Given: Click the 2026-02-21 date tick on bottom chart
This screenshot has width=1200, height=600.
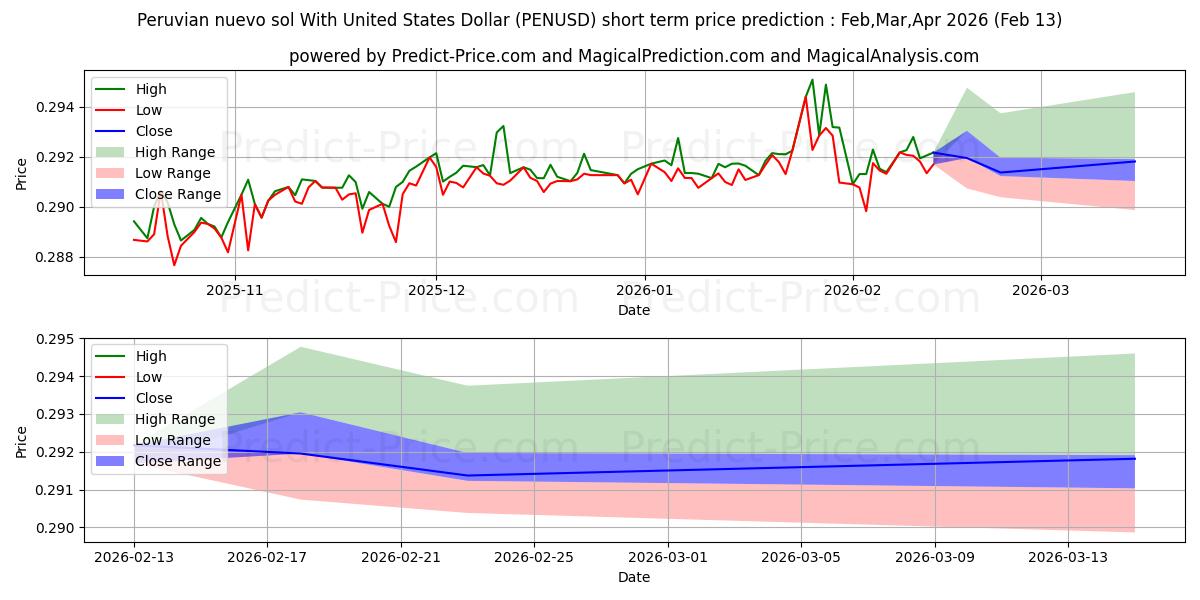Looking at the screenshot, I should (x=400, y=557).
